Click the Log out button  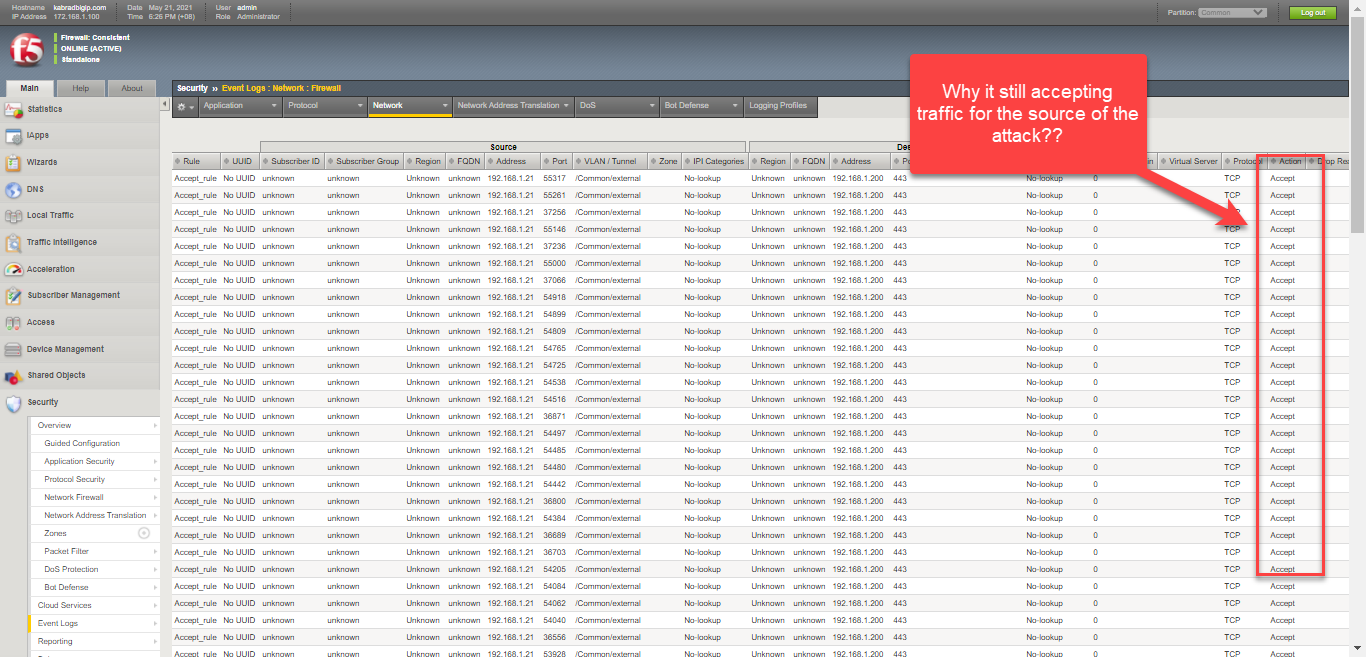point(1313,13)
